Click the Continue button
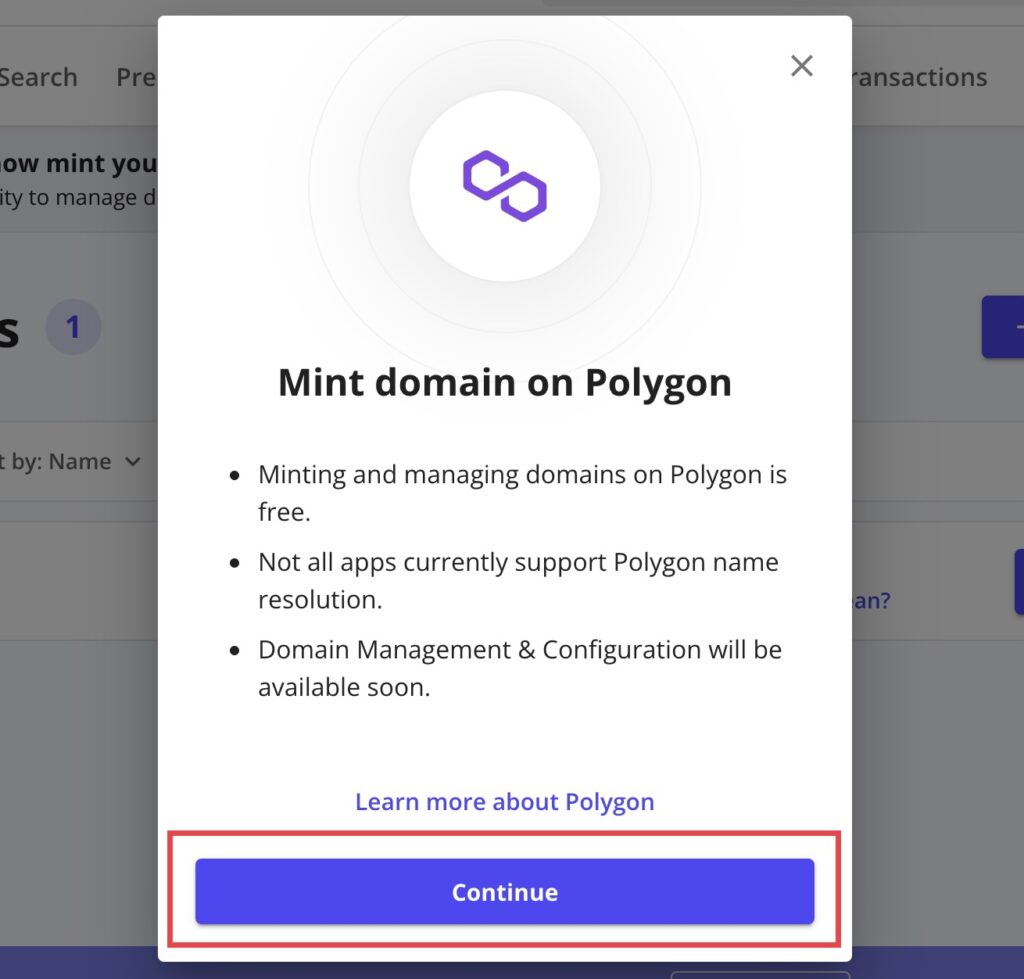1024x979 pixels. [504, 891]
